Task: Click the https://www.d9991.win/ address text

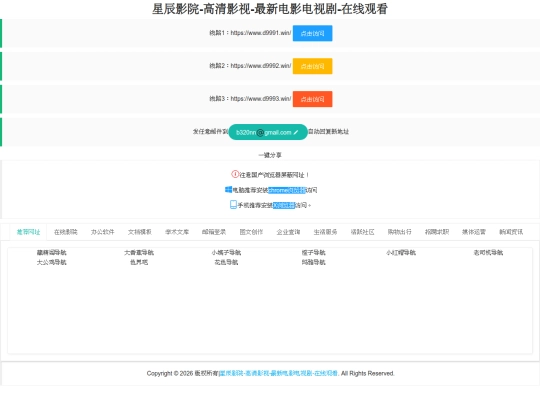Action: (261, 33)
